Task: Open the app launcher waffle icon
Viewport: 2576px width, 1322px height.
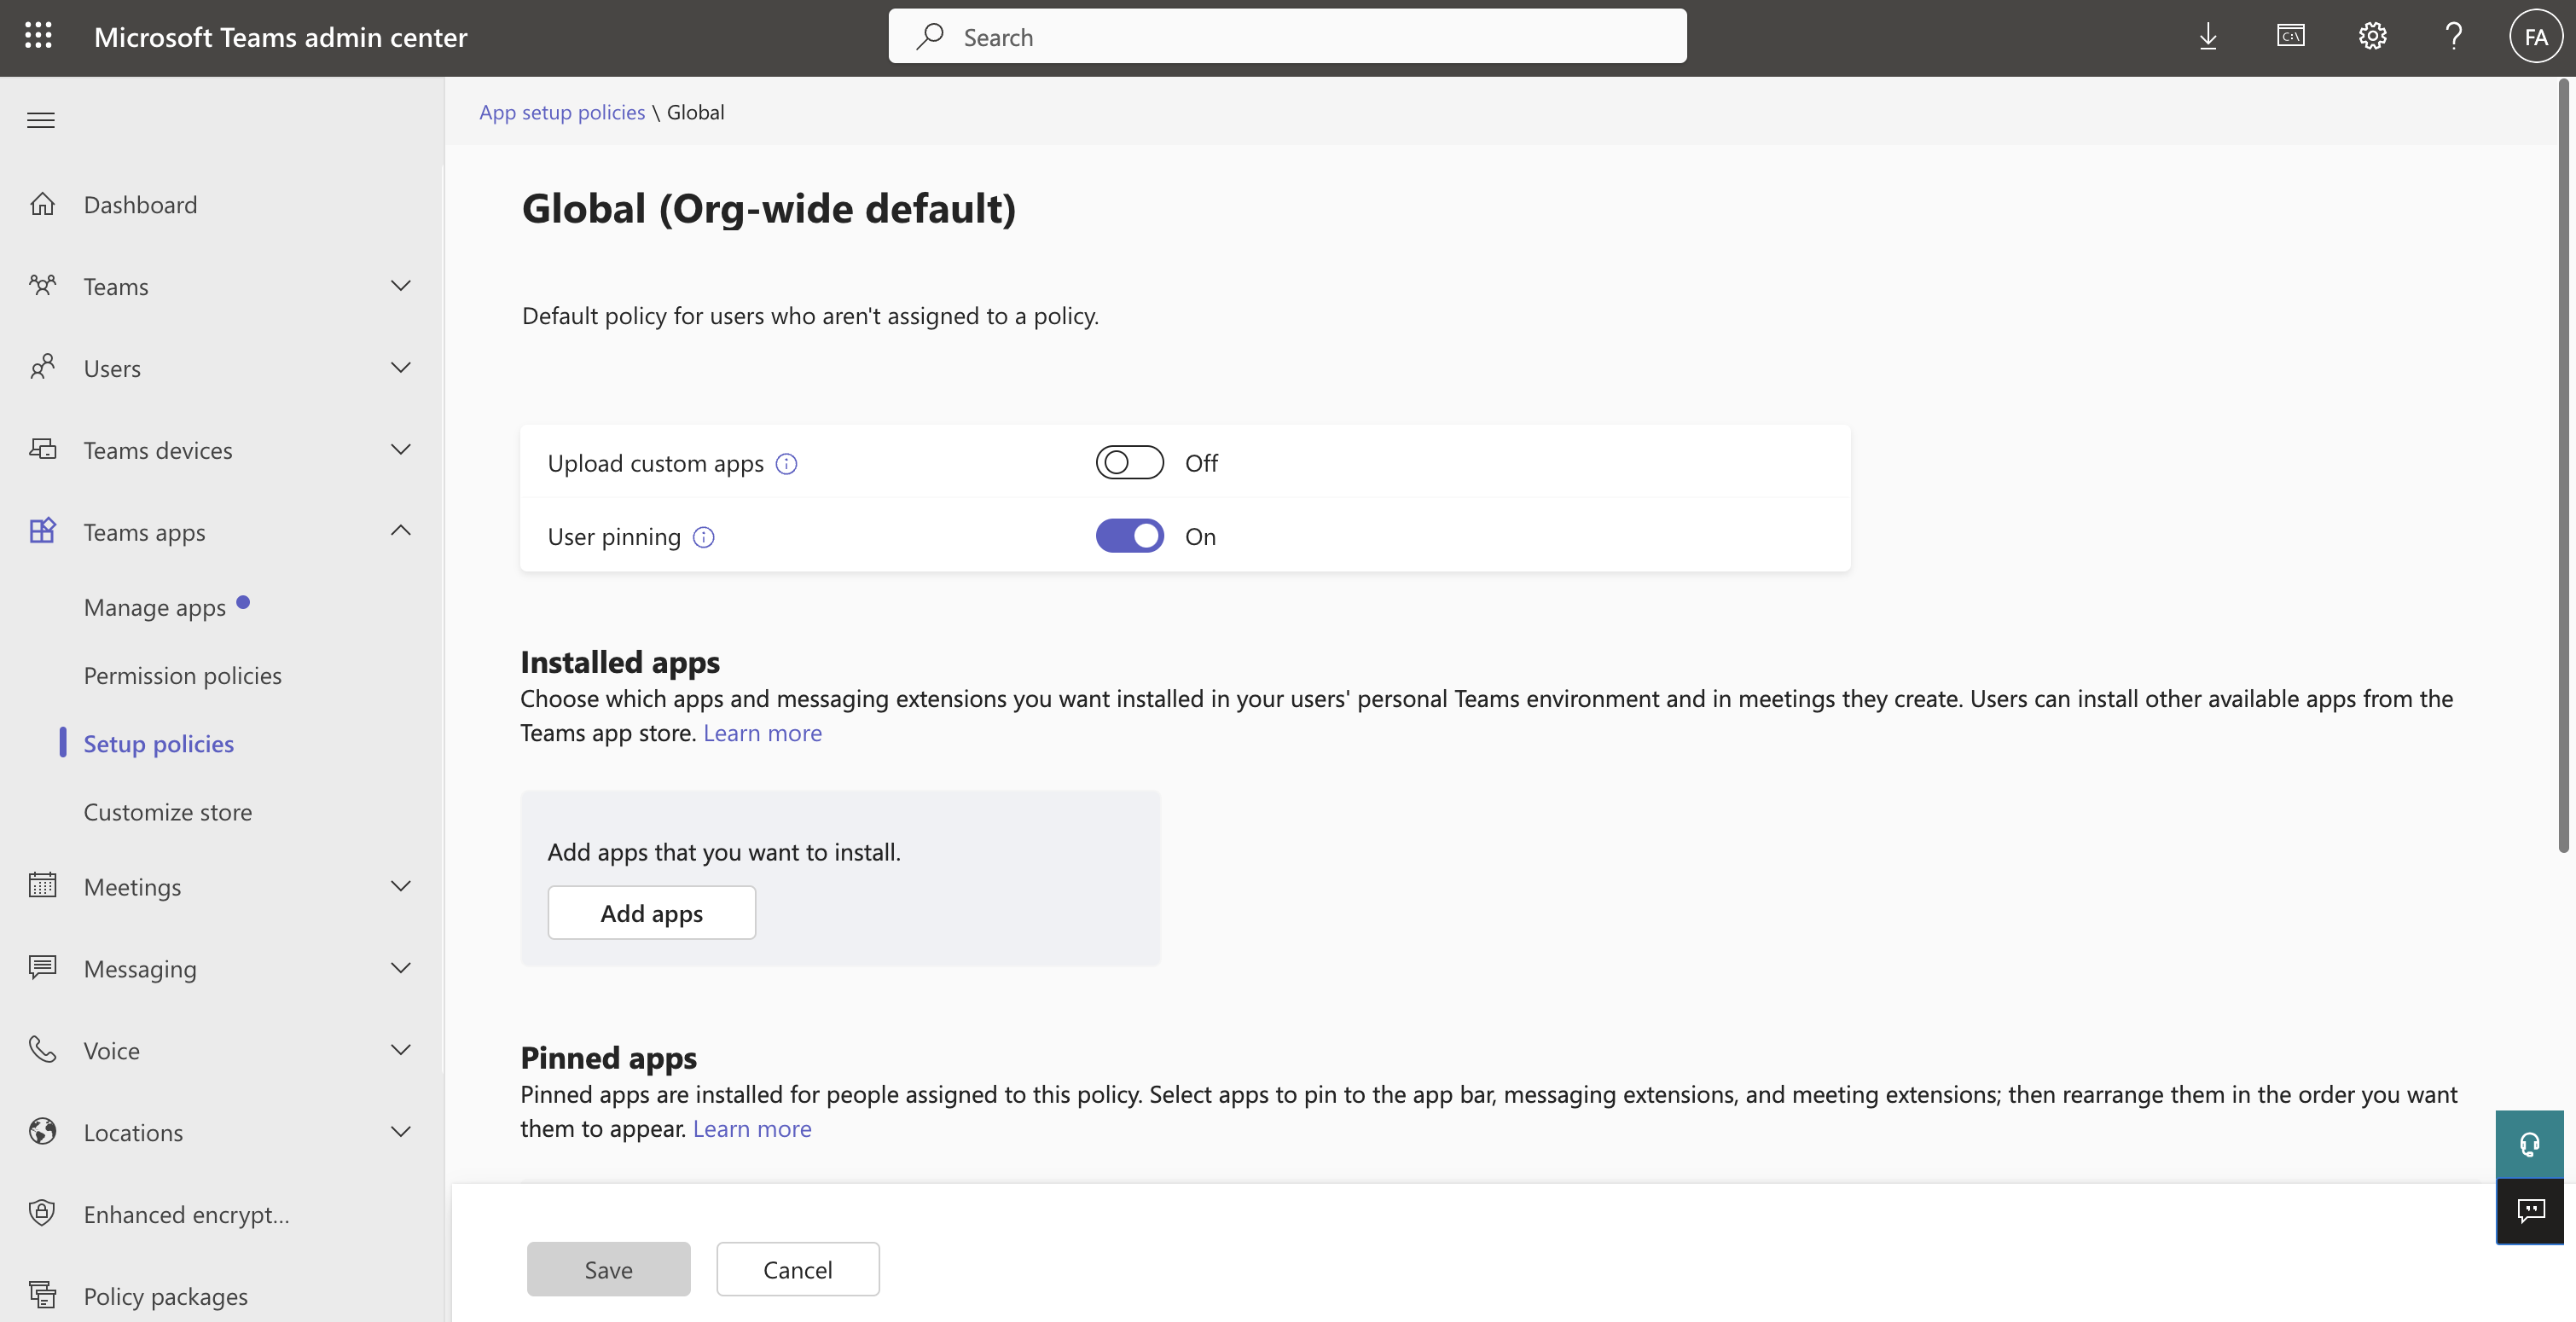Action: pyautogui.click(x=38, y=37)
